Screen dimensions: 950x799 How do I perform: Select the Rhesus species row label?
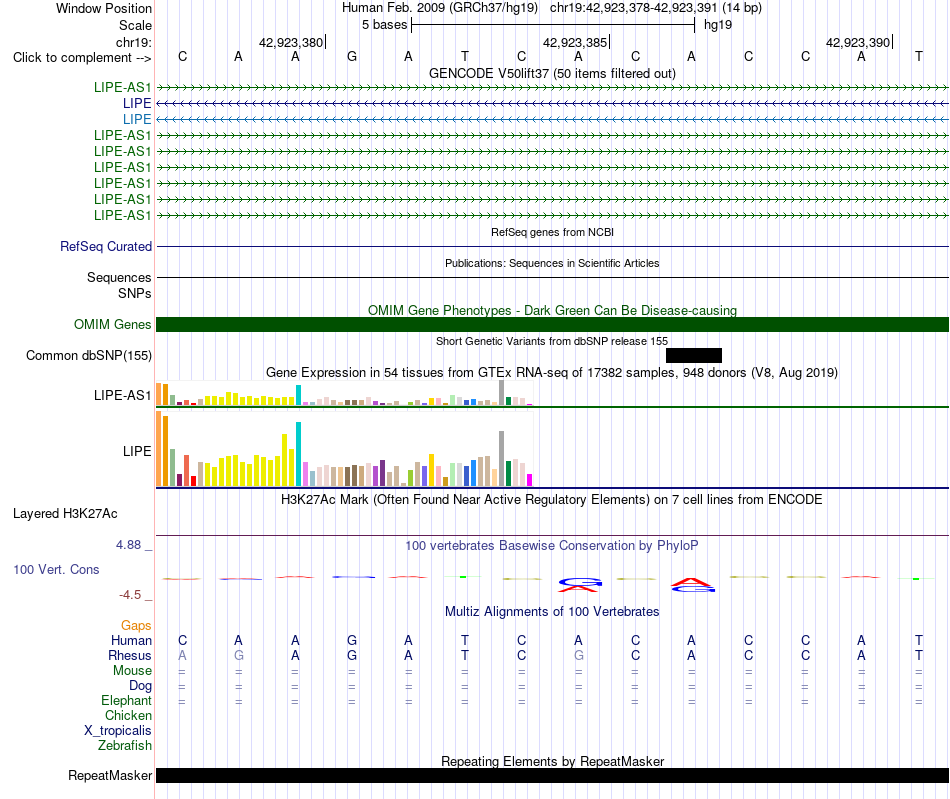[x=130, y=655]
